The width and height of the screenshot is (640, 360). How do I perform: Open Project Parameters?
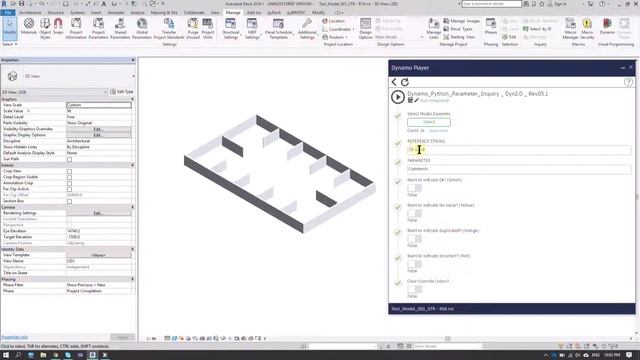coord(98,28)
